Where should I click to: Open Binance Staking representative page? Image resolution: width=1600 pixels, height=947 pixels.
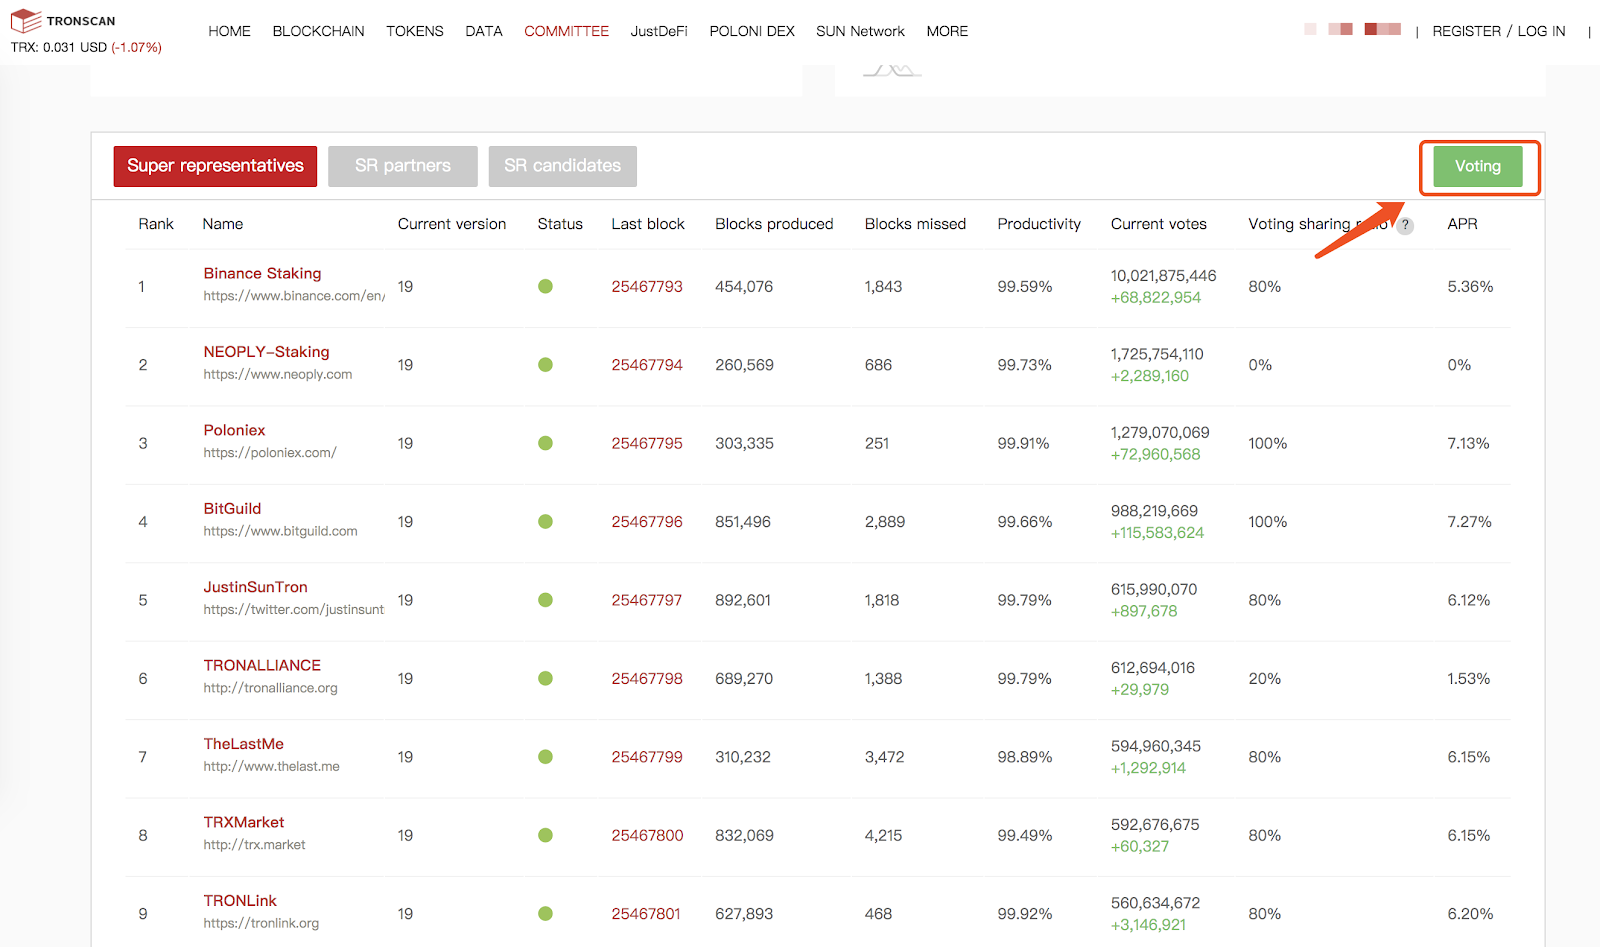tap(262, 273)
